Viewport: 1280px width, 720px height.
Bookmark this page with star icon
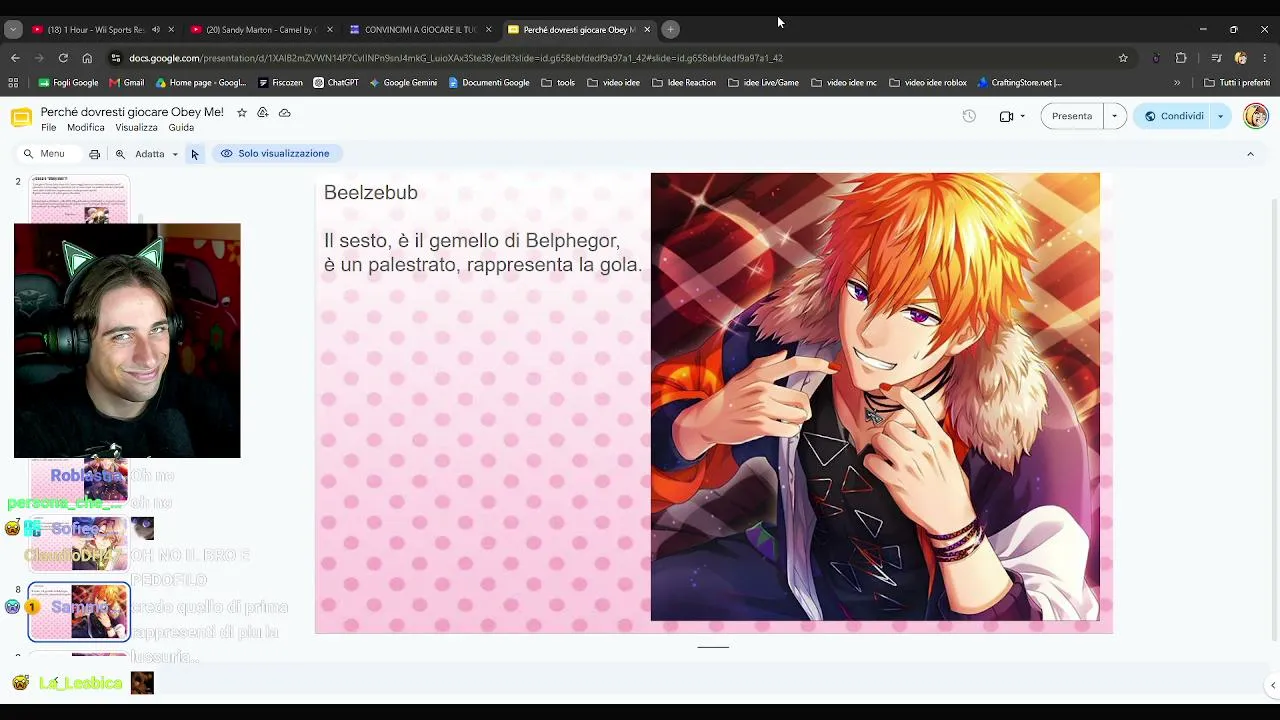[1123, 58]
